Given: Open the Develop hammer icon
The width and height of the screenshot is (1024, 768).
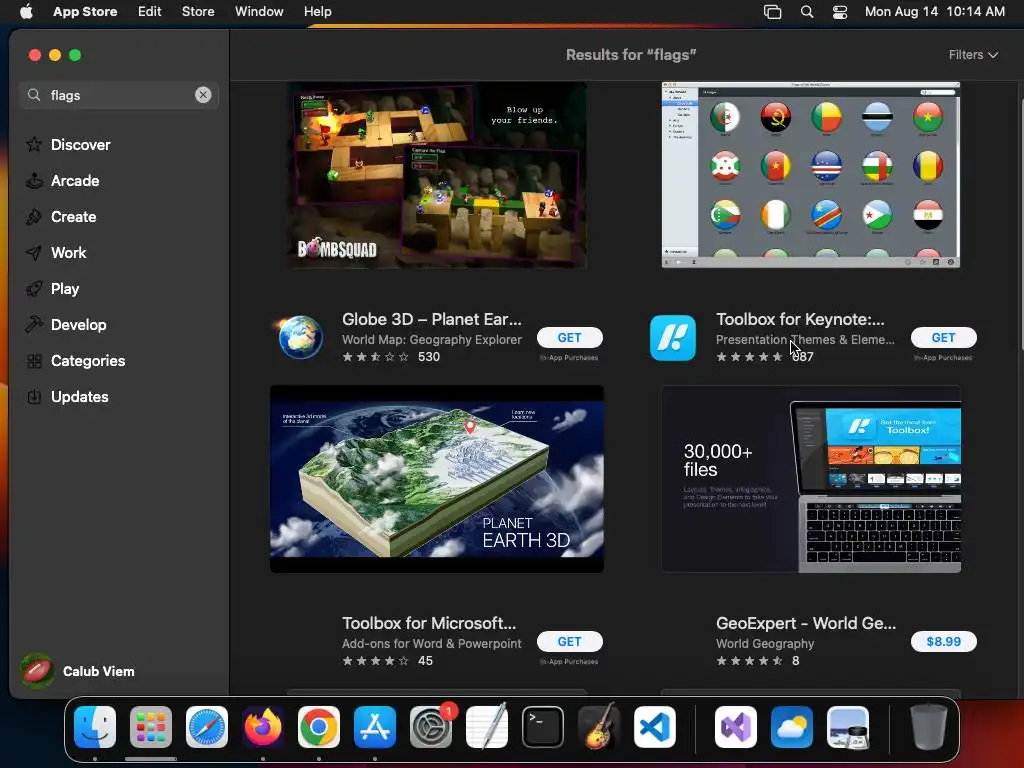Looking at the screenshot, I should [x=34, y=325].
